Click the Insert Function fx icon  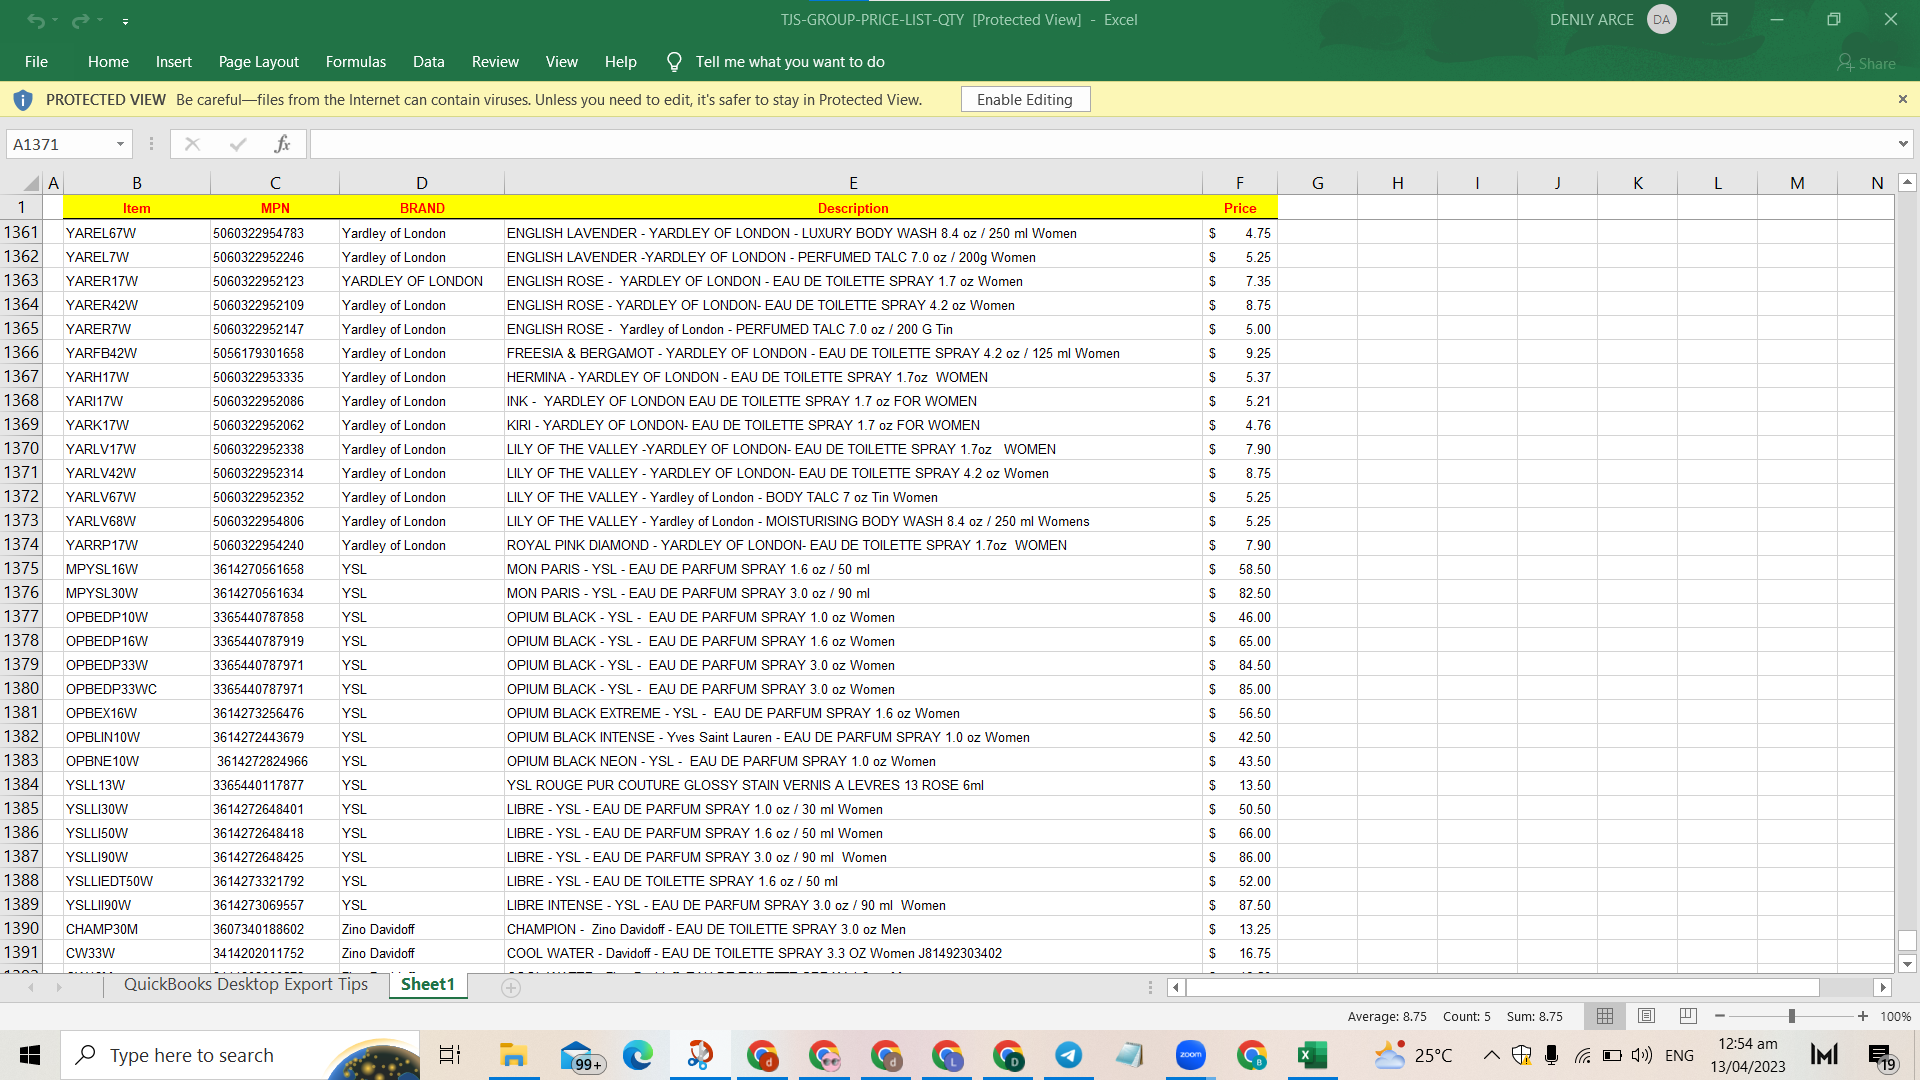click(x=282, y=144)
